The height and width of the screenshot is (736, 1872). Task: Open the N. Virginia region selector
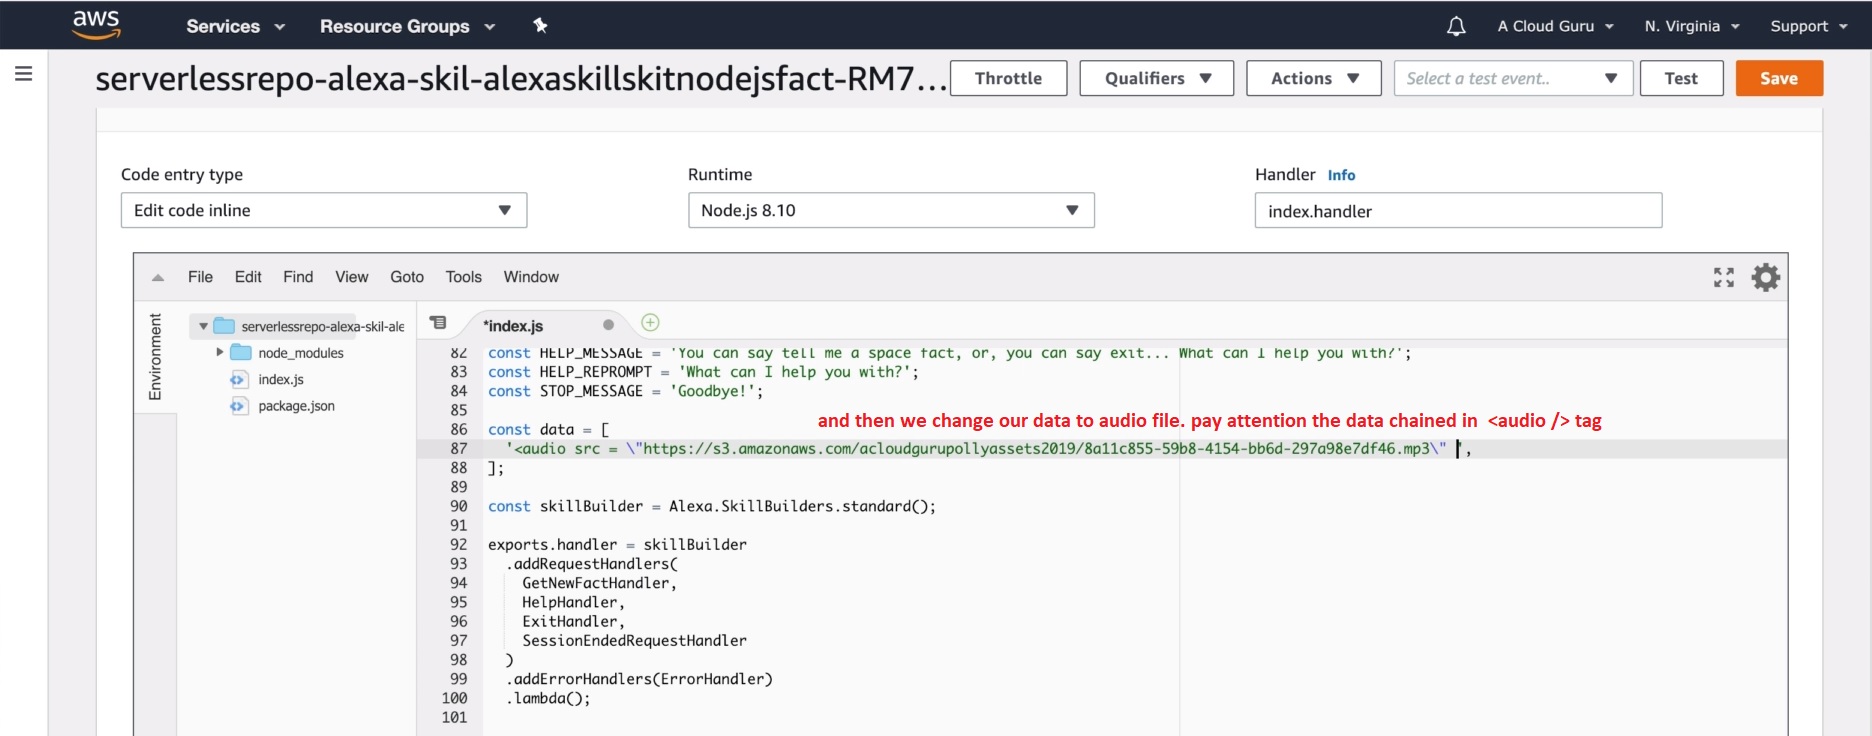(x=1692, y=26)
